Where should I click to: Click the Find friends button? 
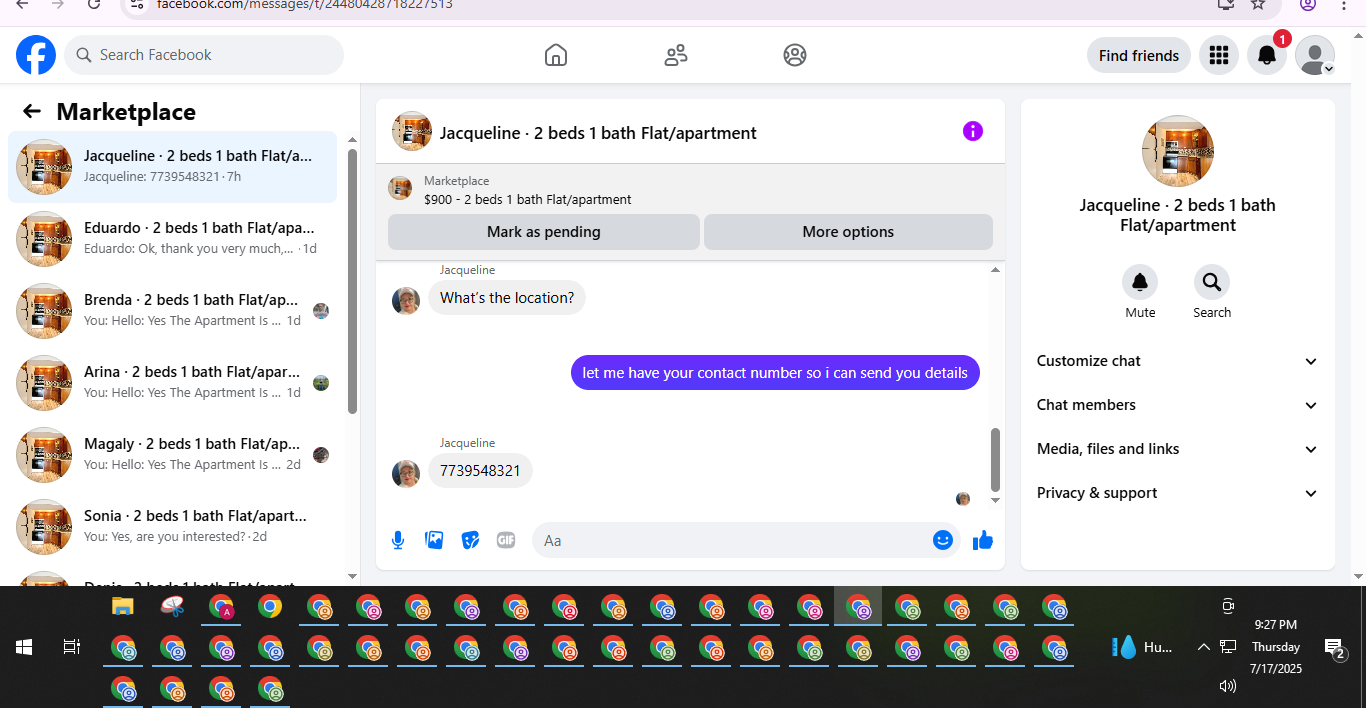(x=1139, y=55)
